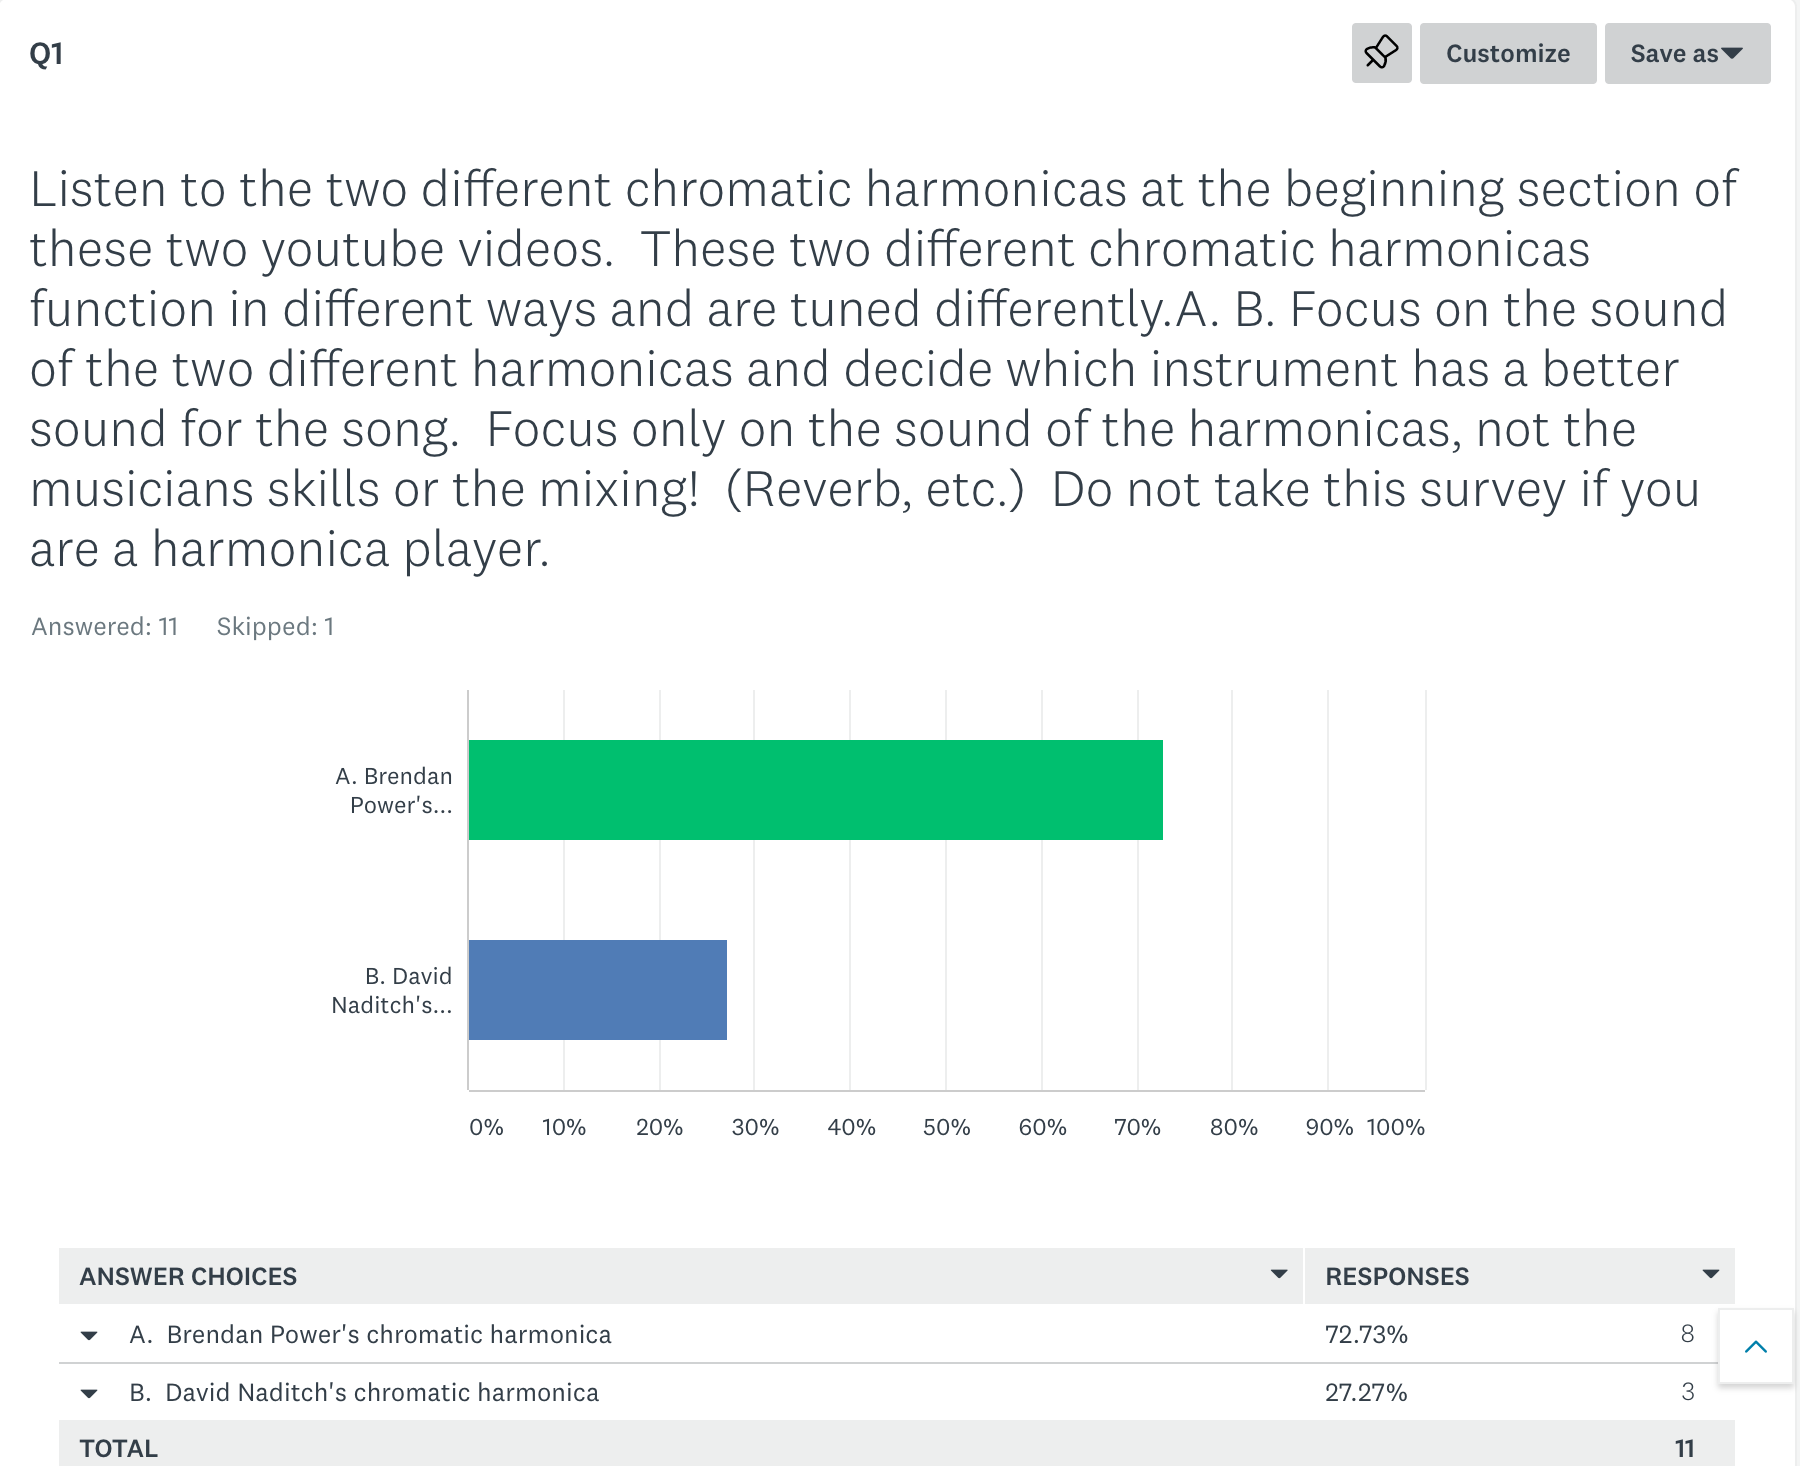Click the ANSWER CHOICES column header
Viewport: 1800px width, 1466px height.
188,1276
